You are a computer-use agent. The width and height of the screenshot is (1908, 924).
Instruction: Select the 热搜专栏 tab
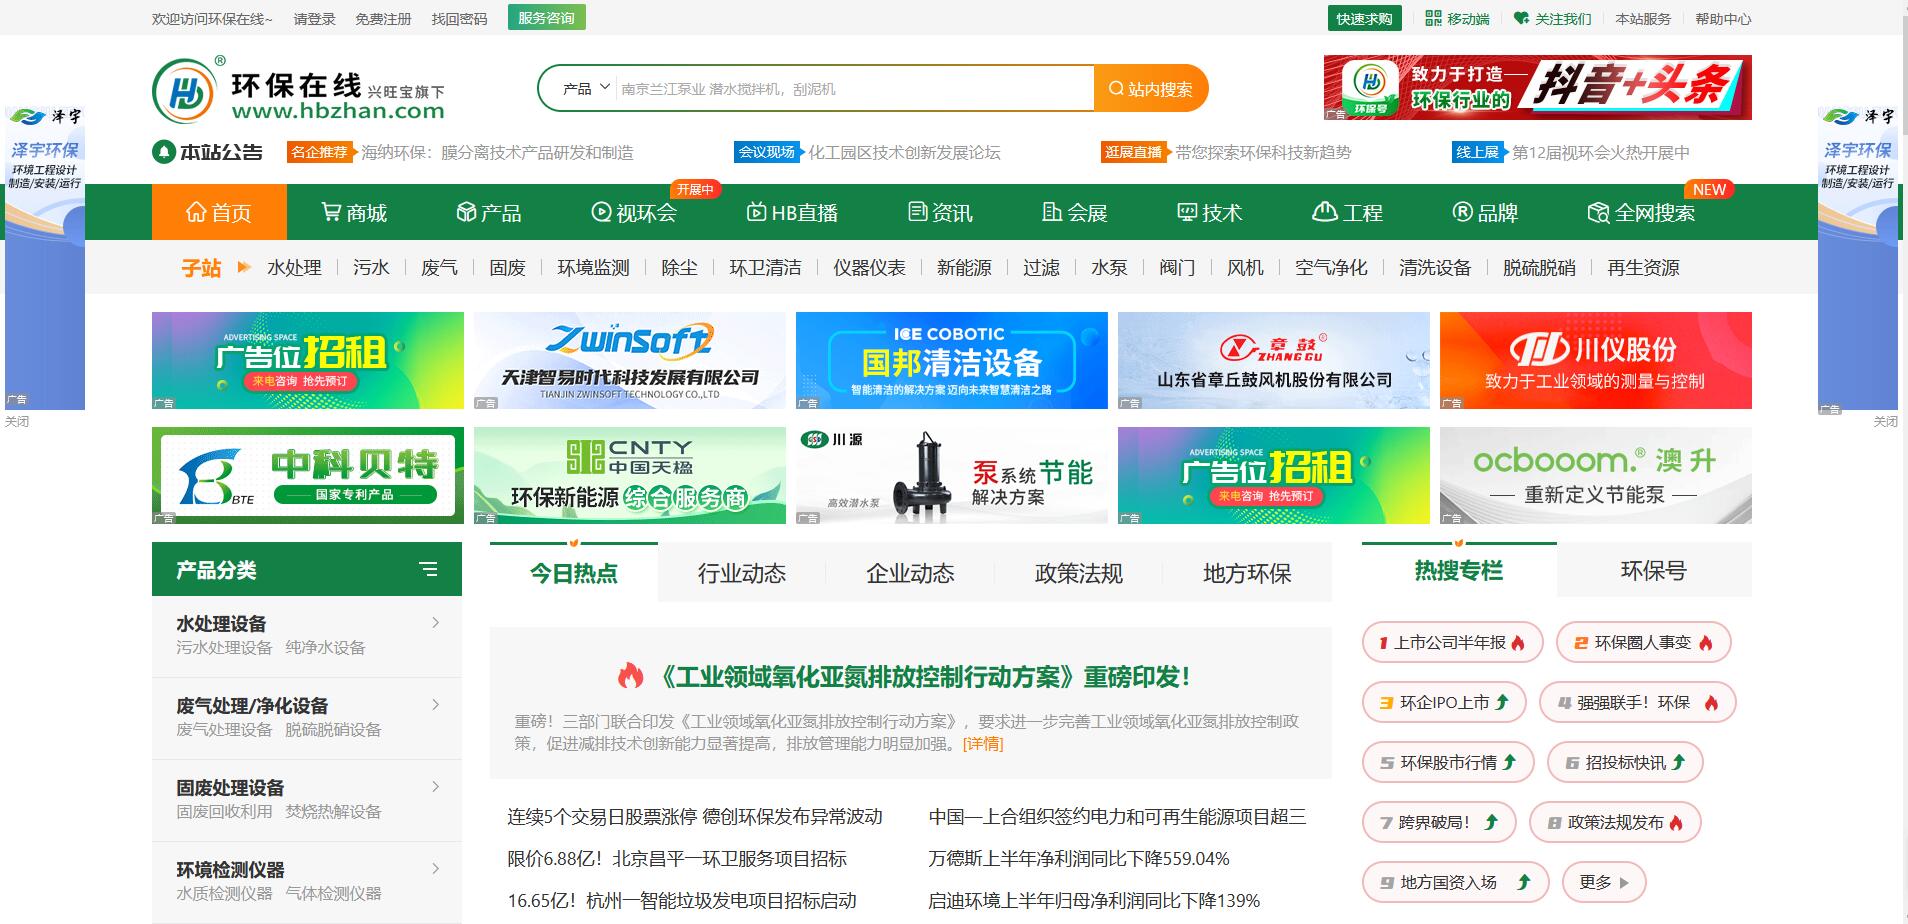(1459, 570)
